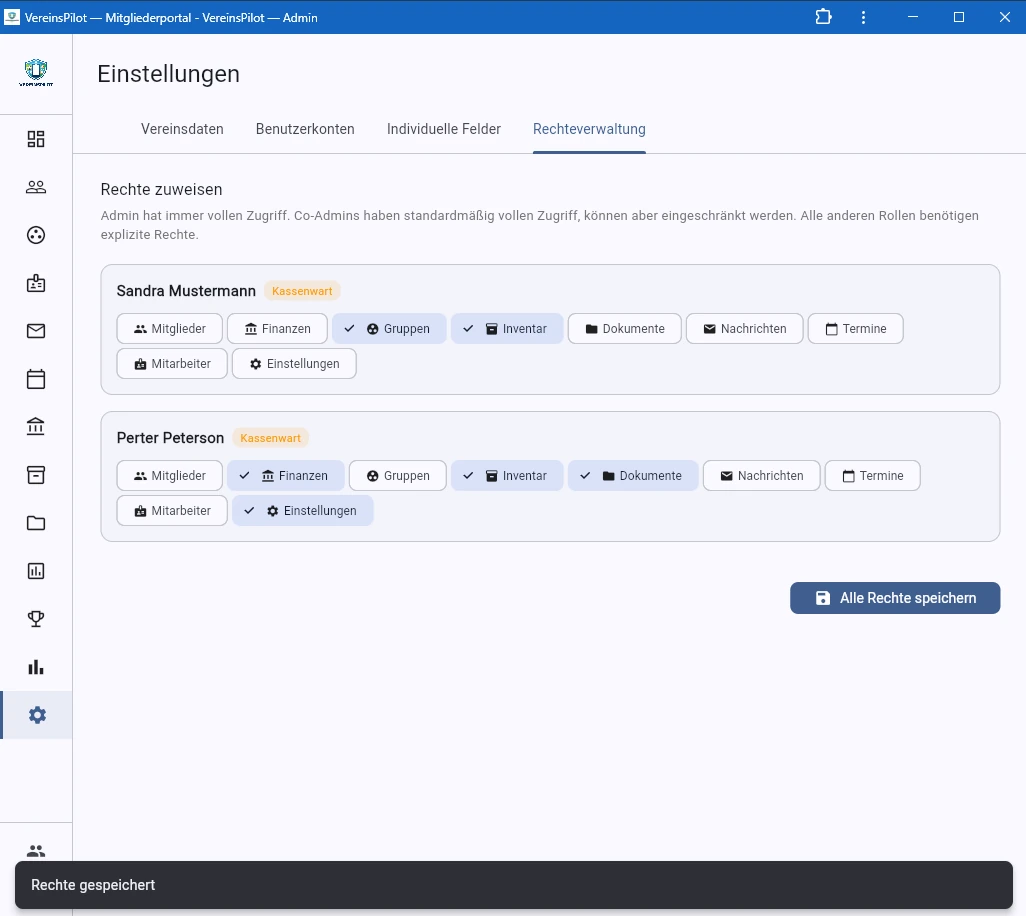1026x916 pixels.
Task: Open members section via people icon
Action: click(36, 187)
